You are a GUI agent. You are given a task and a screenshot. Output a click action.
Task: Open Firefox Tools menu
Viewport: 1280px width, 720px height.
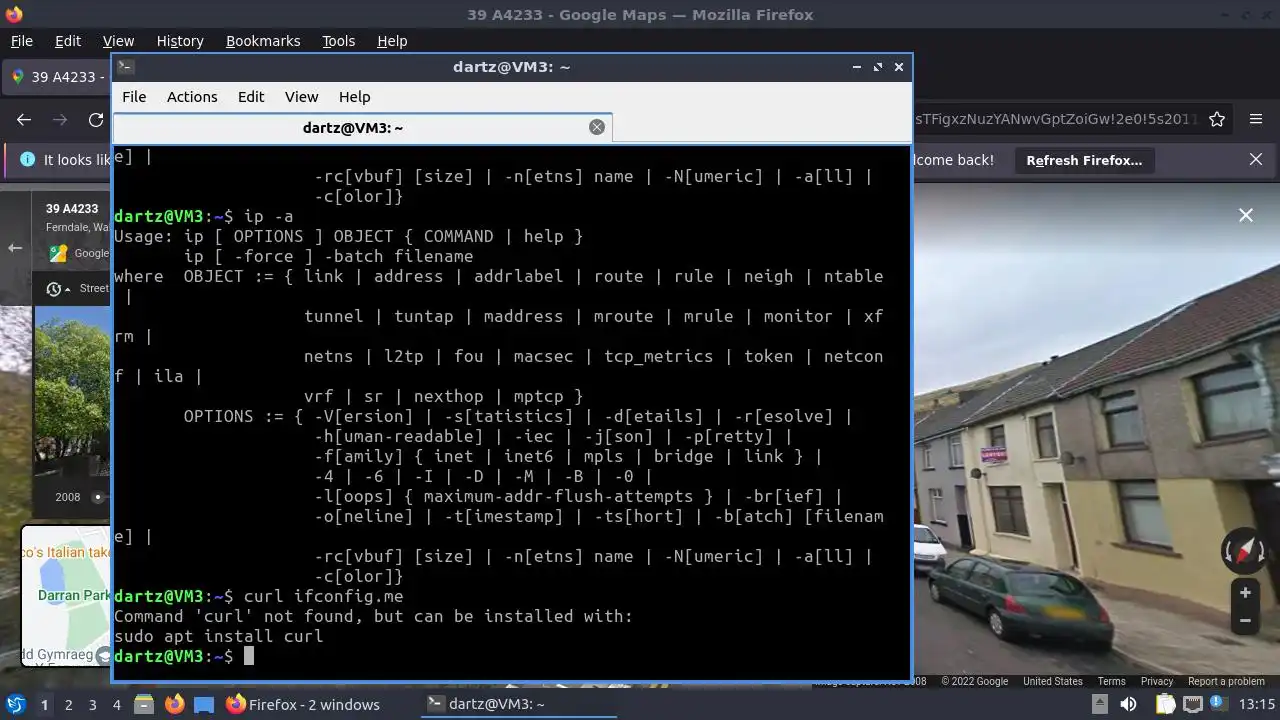338,41
